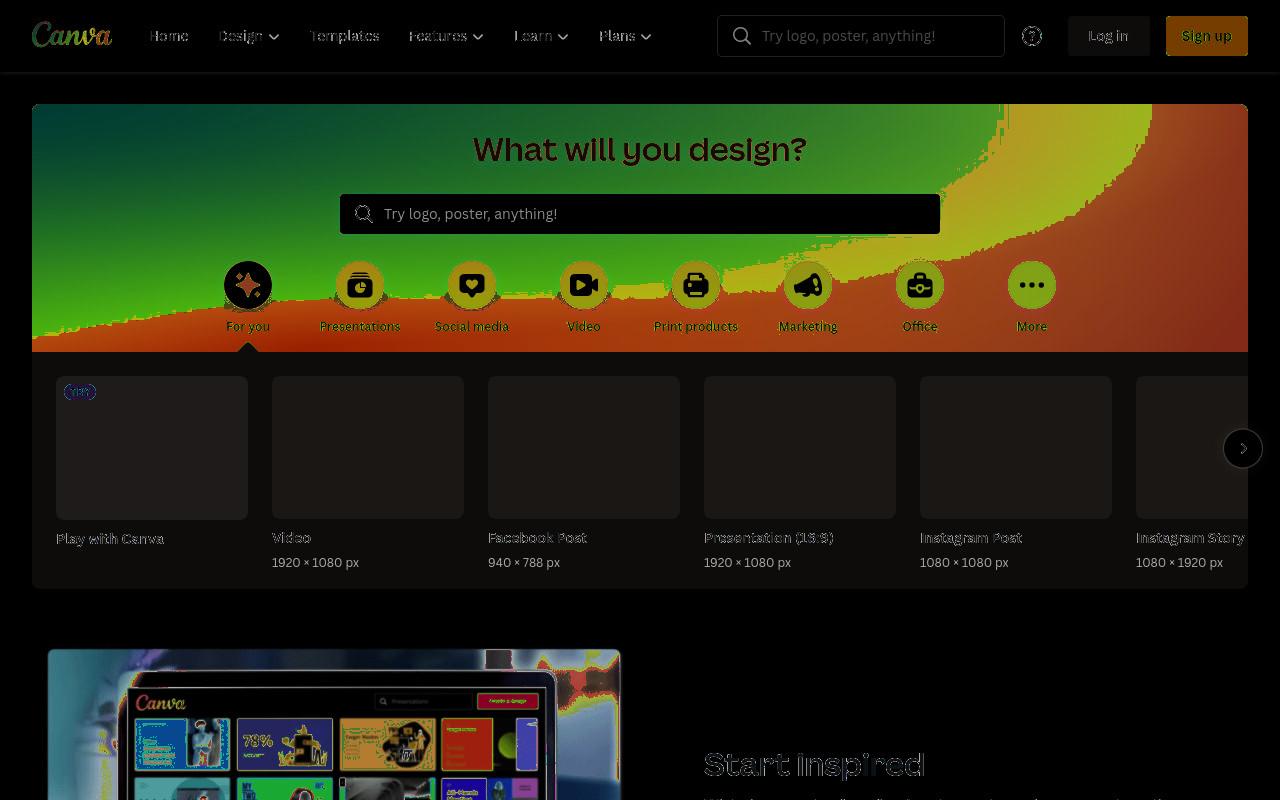Expand the Features dropdown chevron
Viewport: 1280px width, 800px height.
click(x=478, y=37)
